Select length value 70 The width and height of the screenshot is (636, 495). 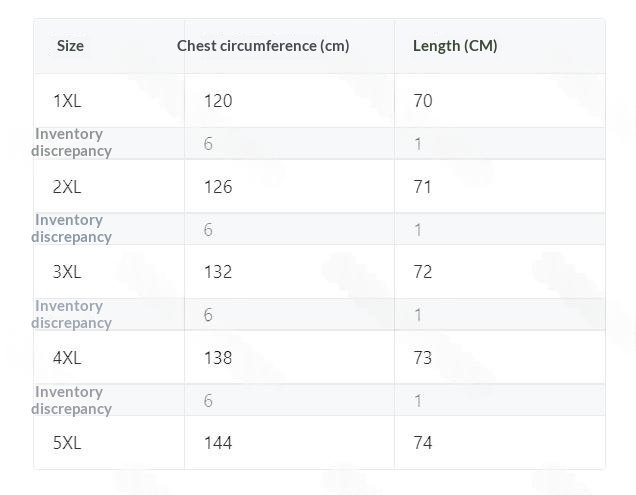tap(423, 101)
